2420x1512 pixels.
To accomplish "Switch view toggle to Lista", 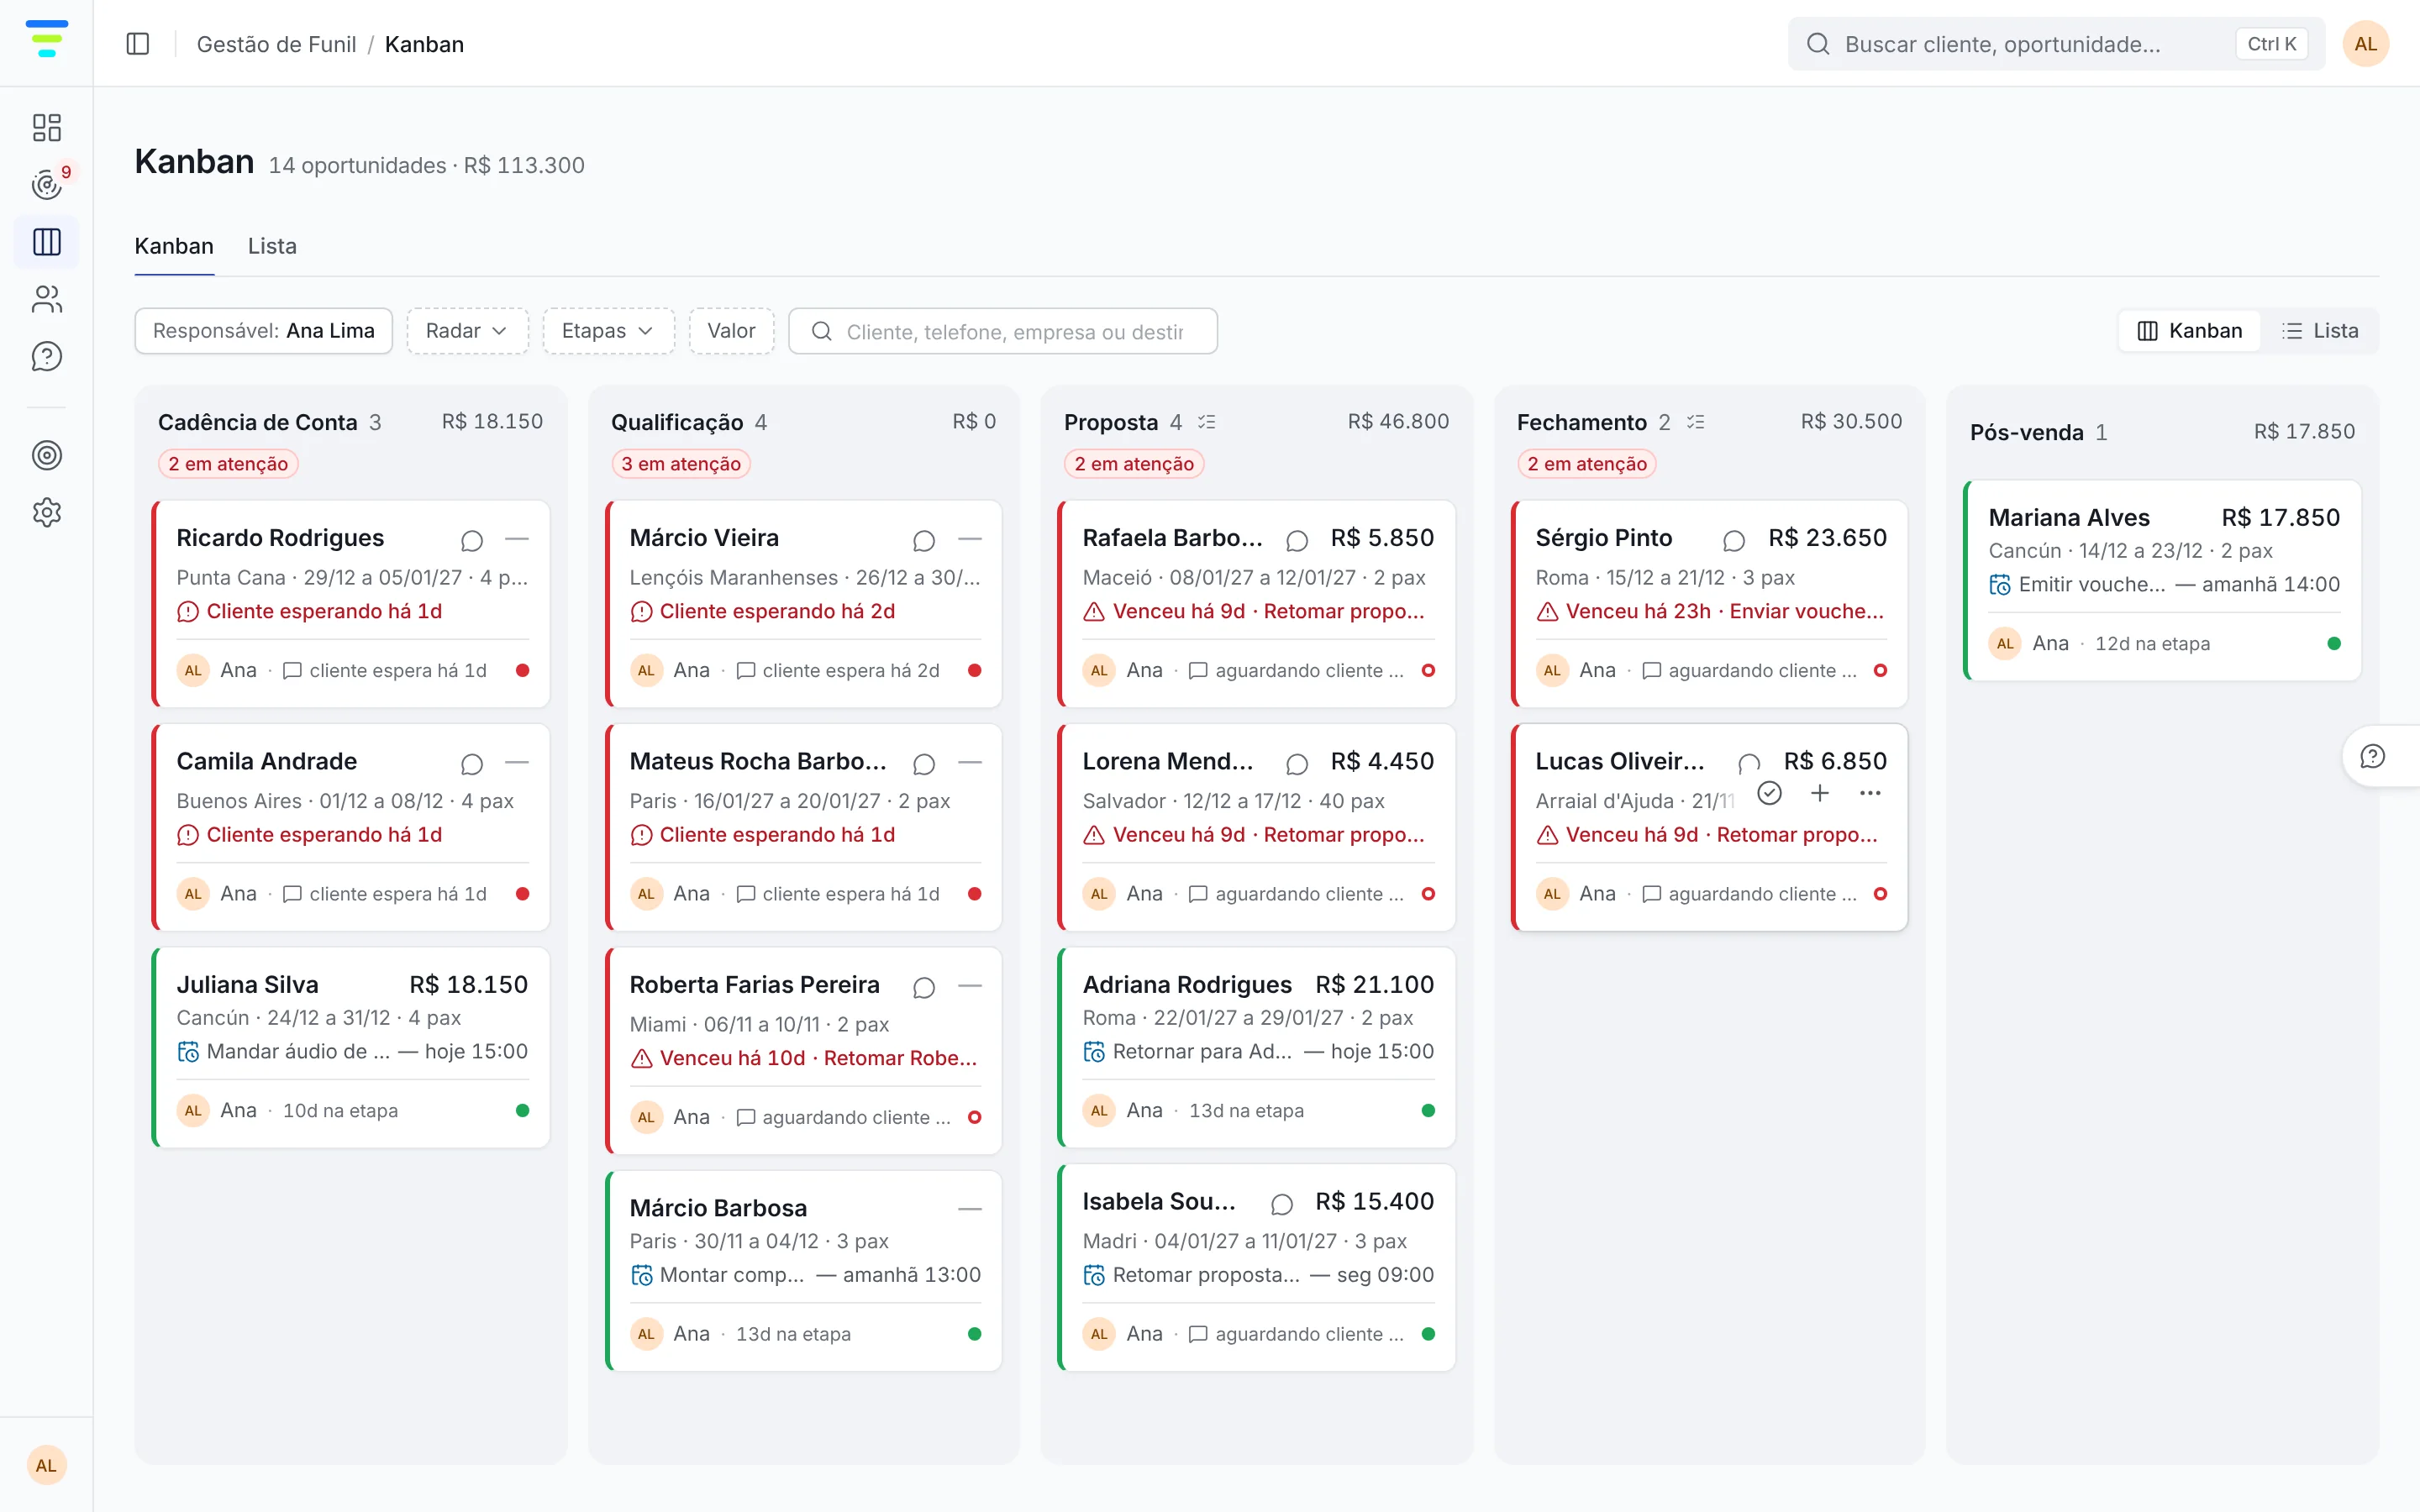I will pyautogui.click(x=2320, y=331).
